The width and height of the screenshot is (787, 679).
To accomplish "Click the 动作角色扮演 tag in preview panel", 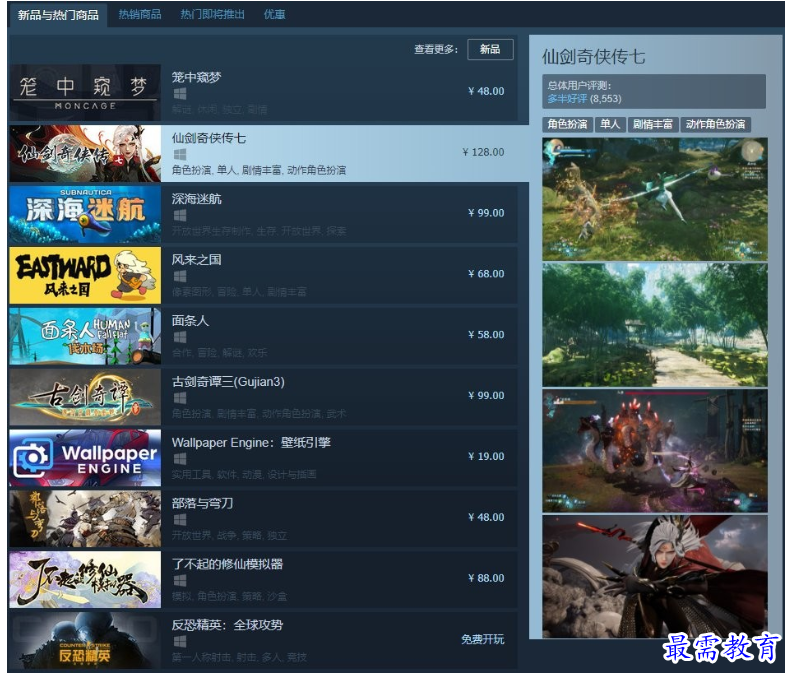I will tap(716, 124).
